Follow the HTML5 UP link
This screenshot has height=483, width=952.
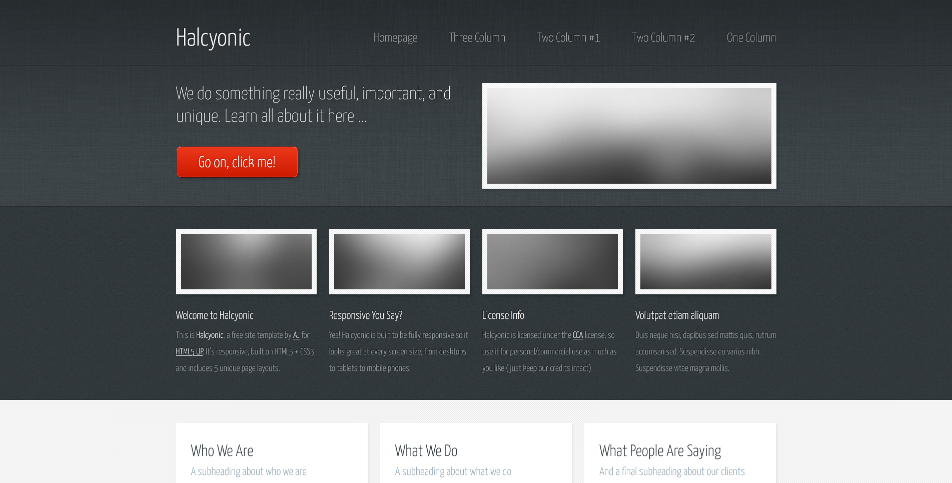coord(189,352)
